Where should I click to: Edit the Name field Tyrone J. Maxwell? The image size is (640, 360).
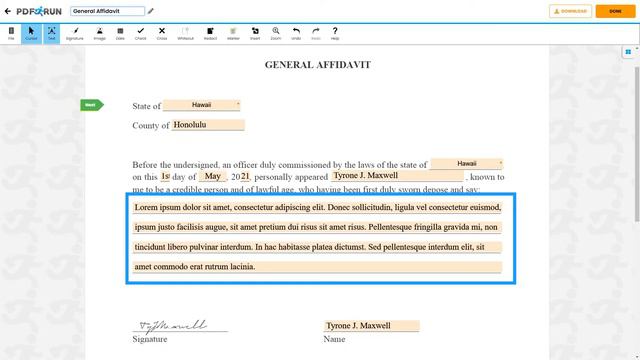coord(371,326)
